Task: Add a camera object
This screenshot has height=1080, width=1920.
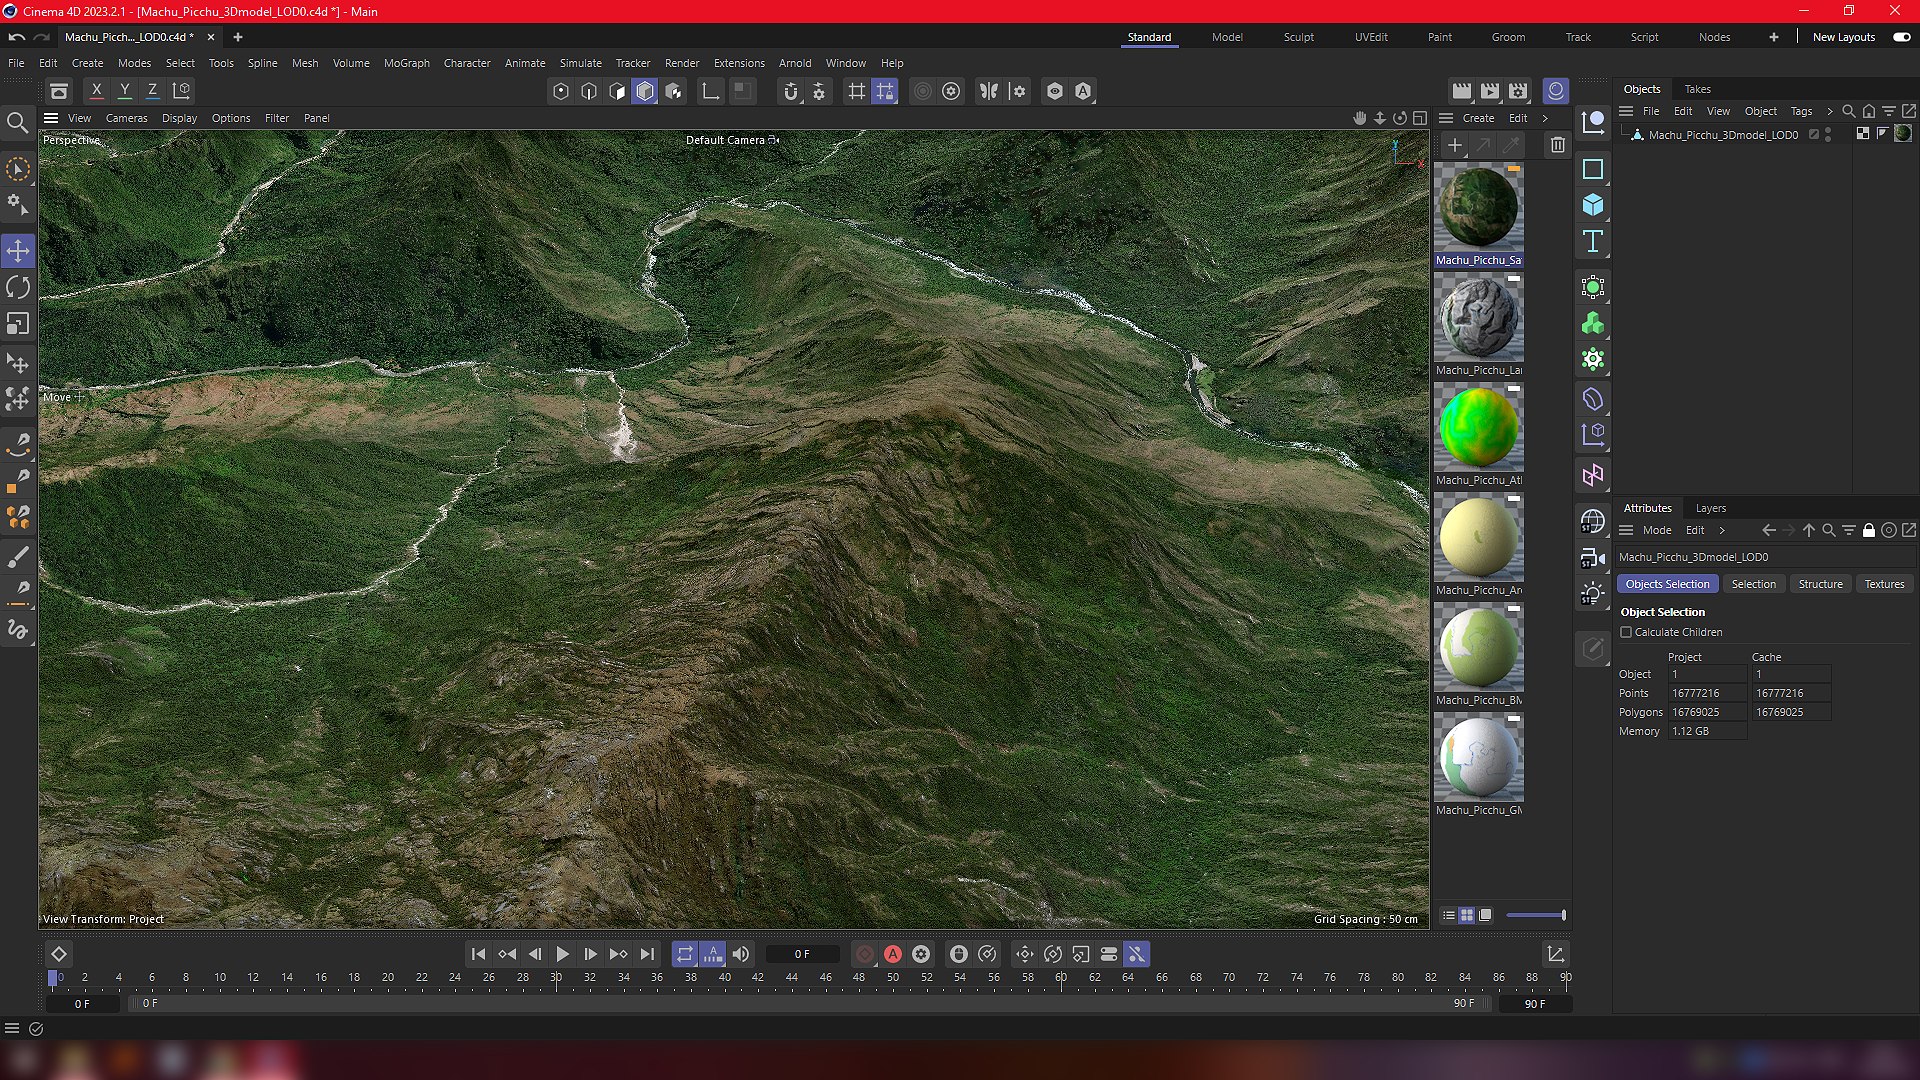Action: [x=1593, y=558]
